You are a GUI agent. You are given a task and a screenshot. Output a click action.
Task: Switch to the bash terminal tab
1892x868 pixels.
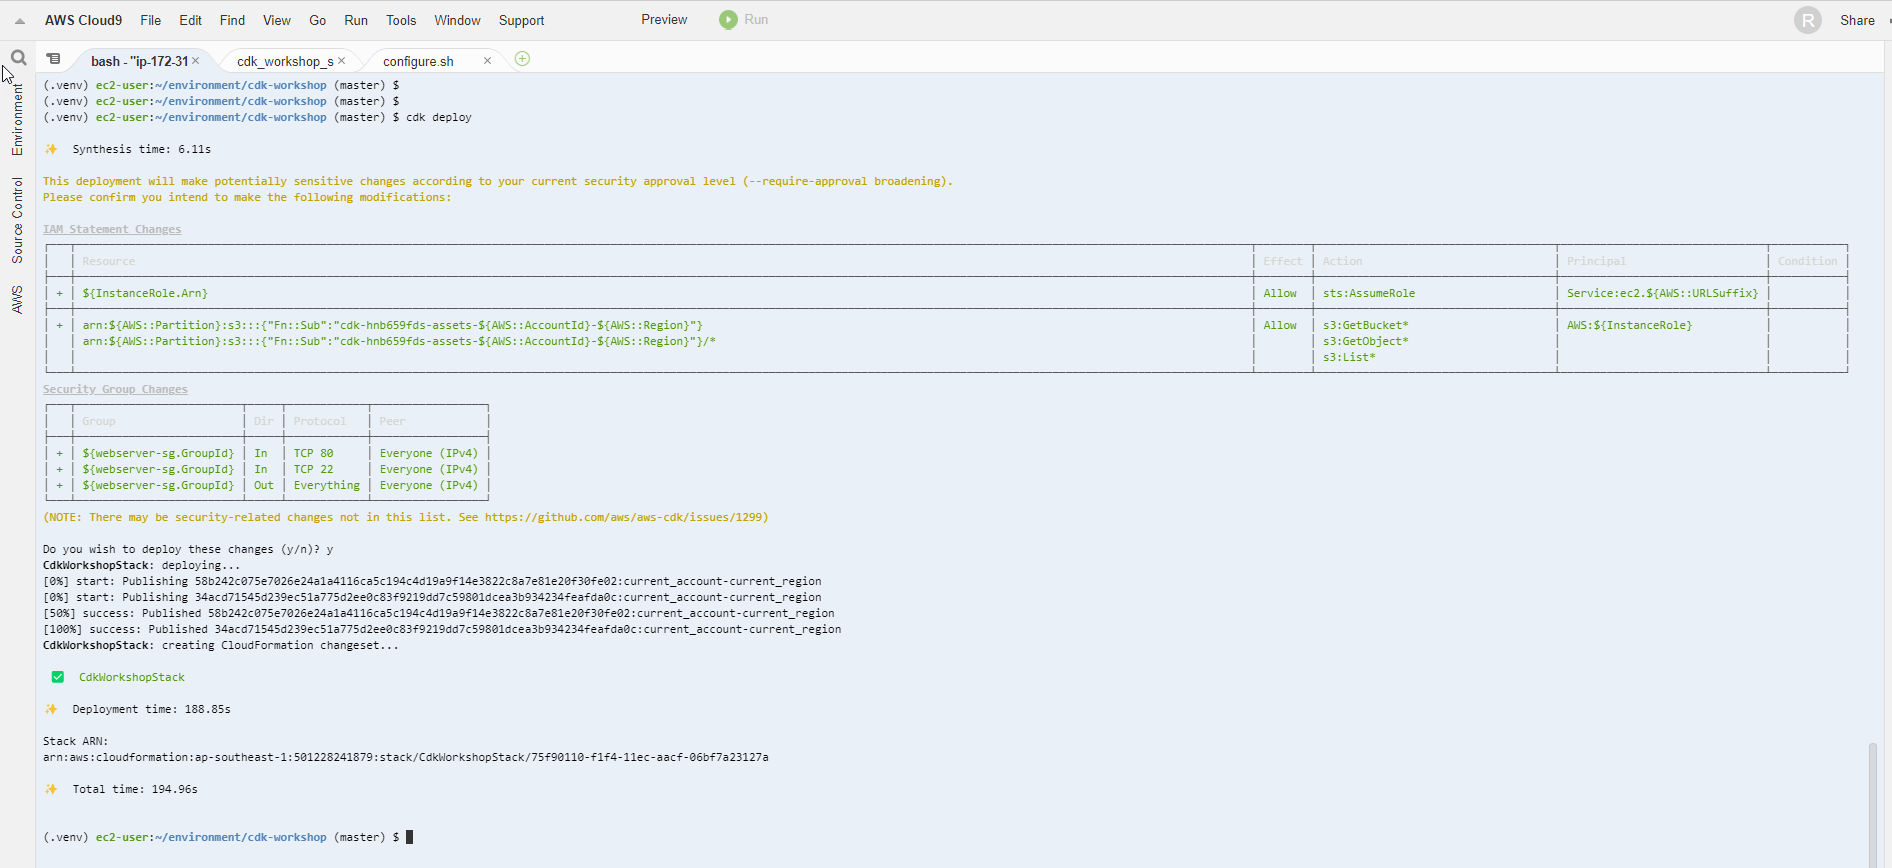[x=139, y=61]
